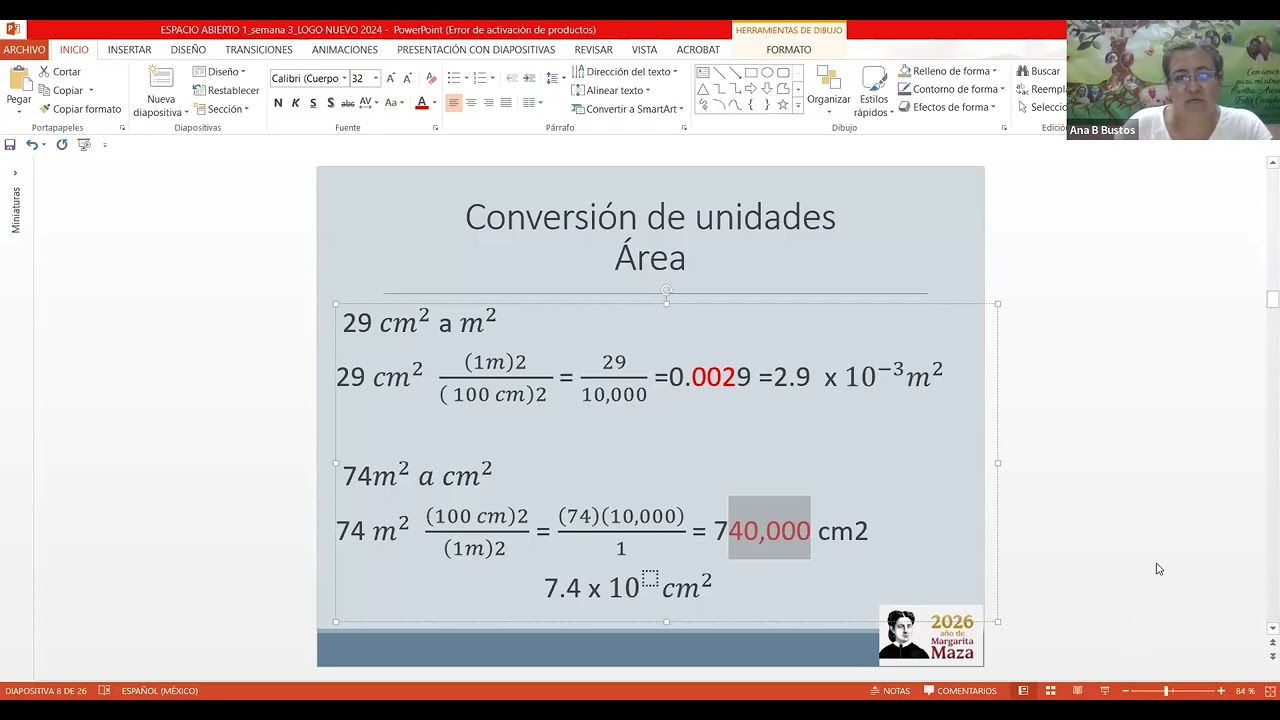Click Buscar find button
The image size is (1280, 720).
point(1039,71)
